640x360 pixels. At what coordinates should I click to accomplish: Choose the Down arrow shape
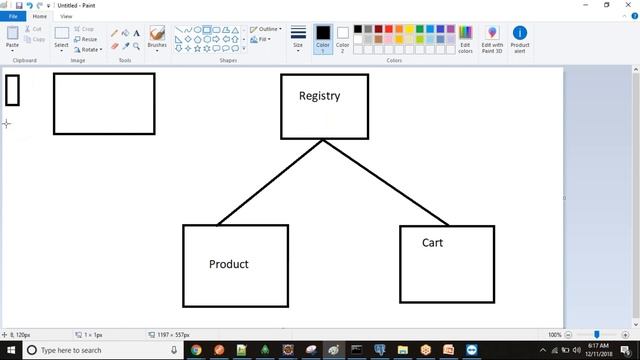click(179, 49)
